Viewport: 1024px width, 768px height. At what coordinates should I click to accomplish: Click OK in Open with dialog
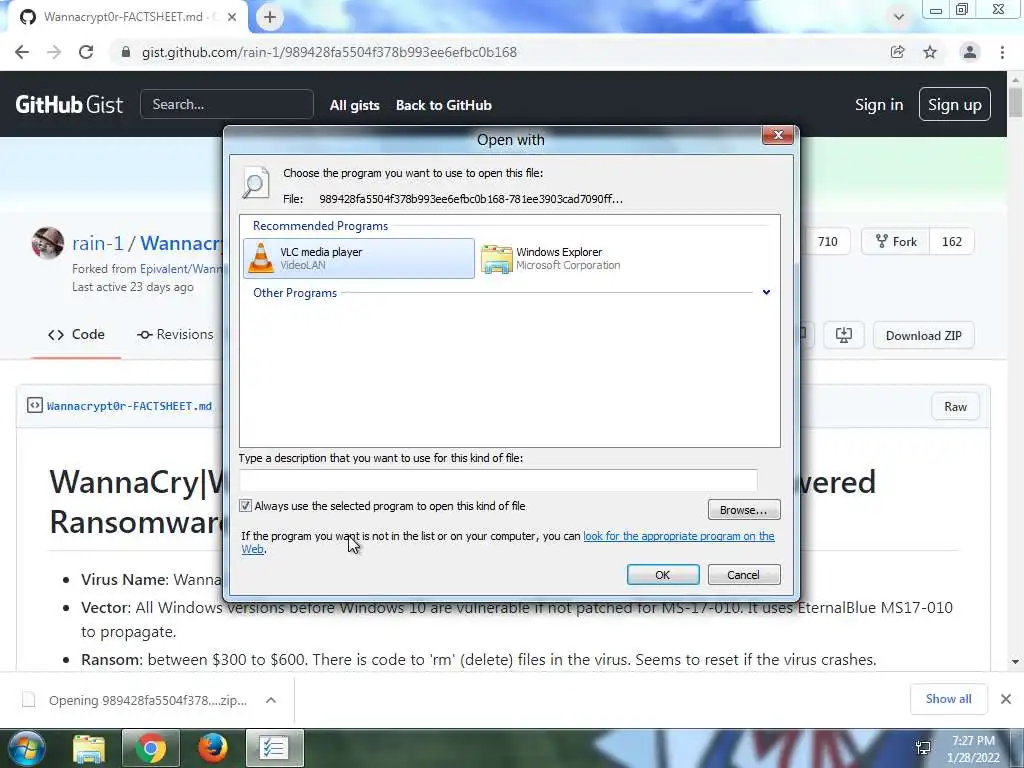pos(663,575)
